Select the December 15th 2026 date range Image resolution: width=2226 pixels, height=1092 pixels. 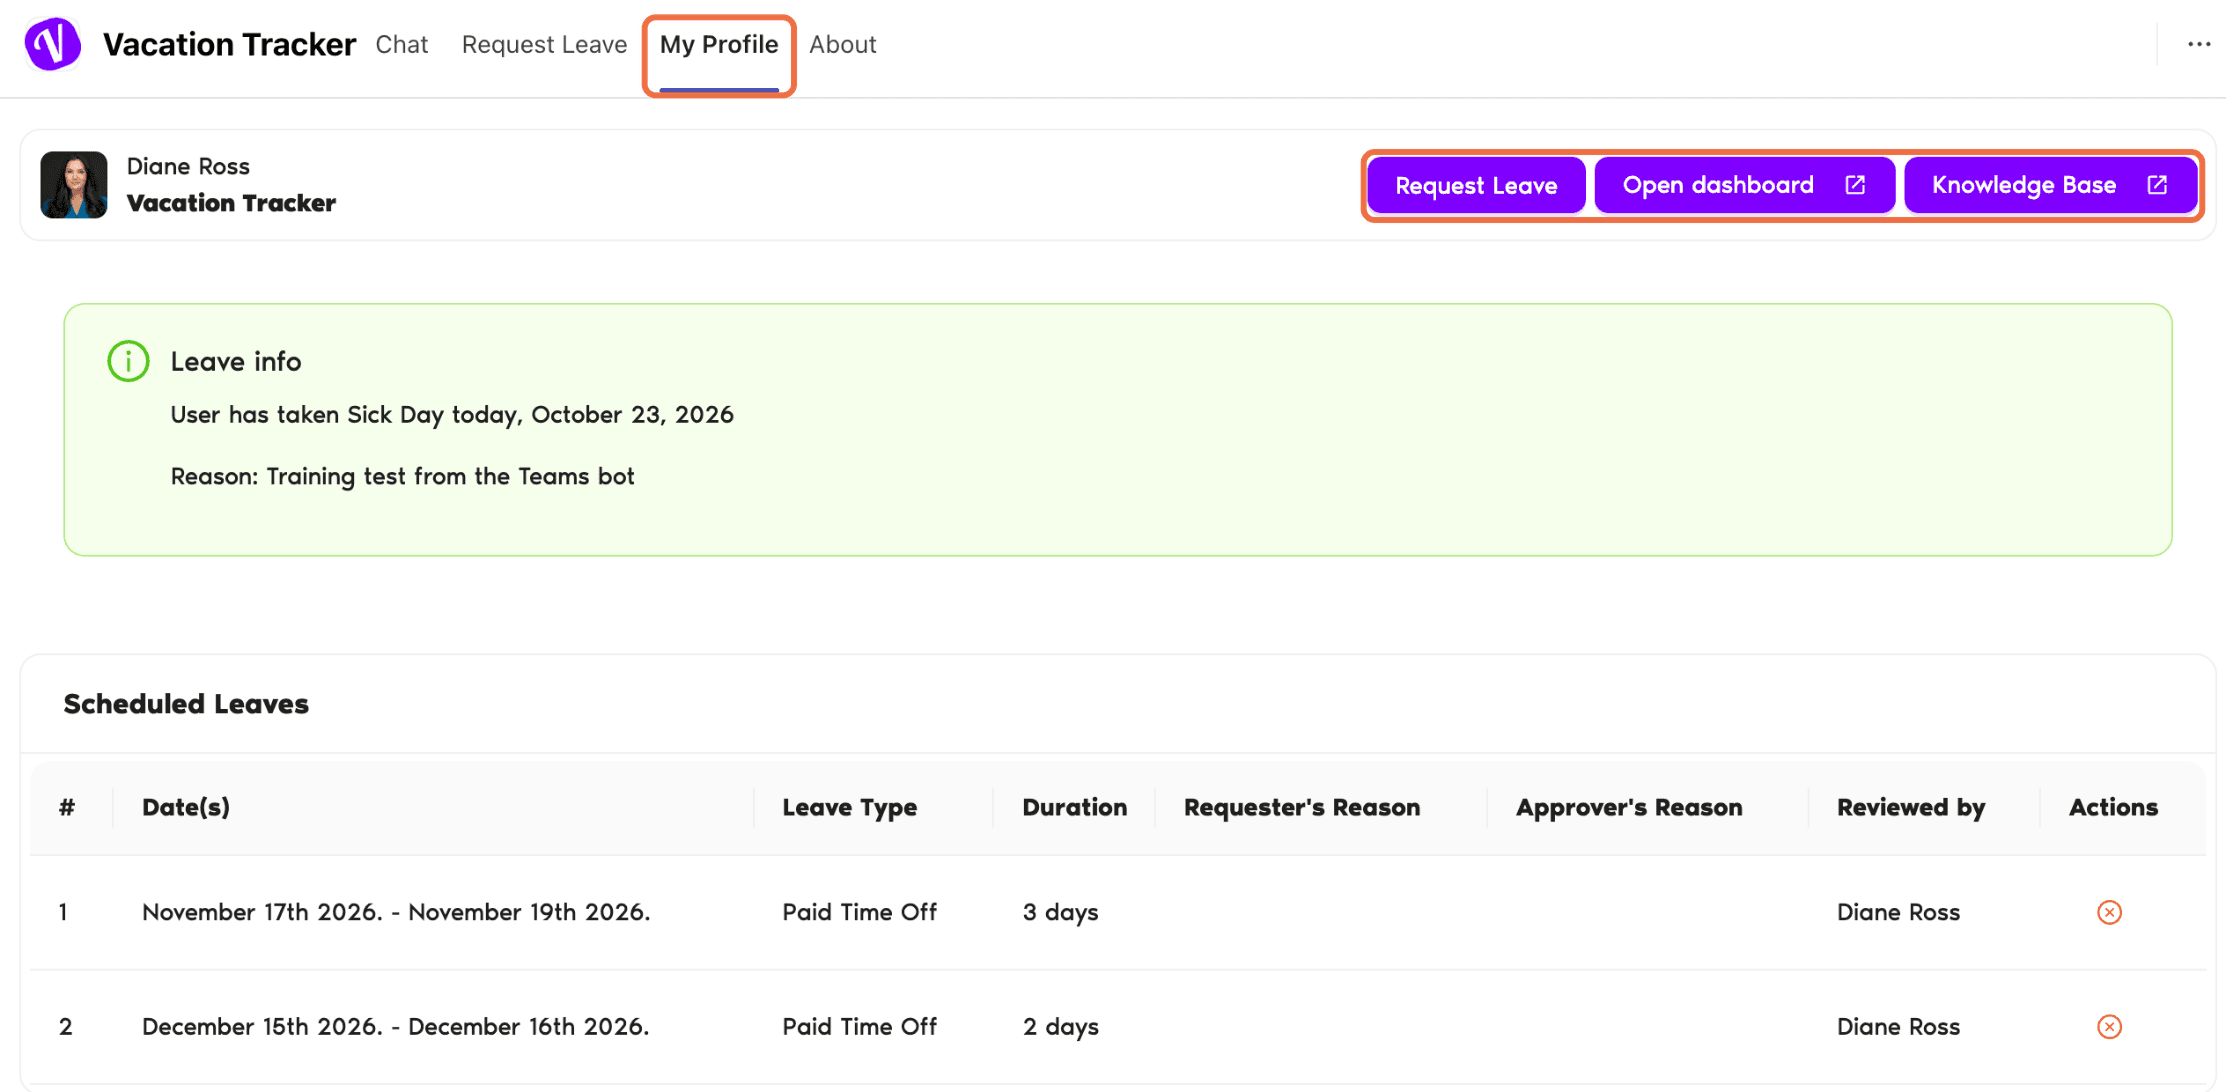tap(395, 1027)
